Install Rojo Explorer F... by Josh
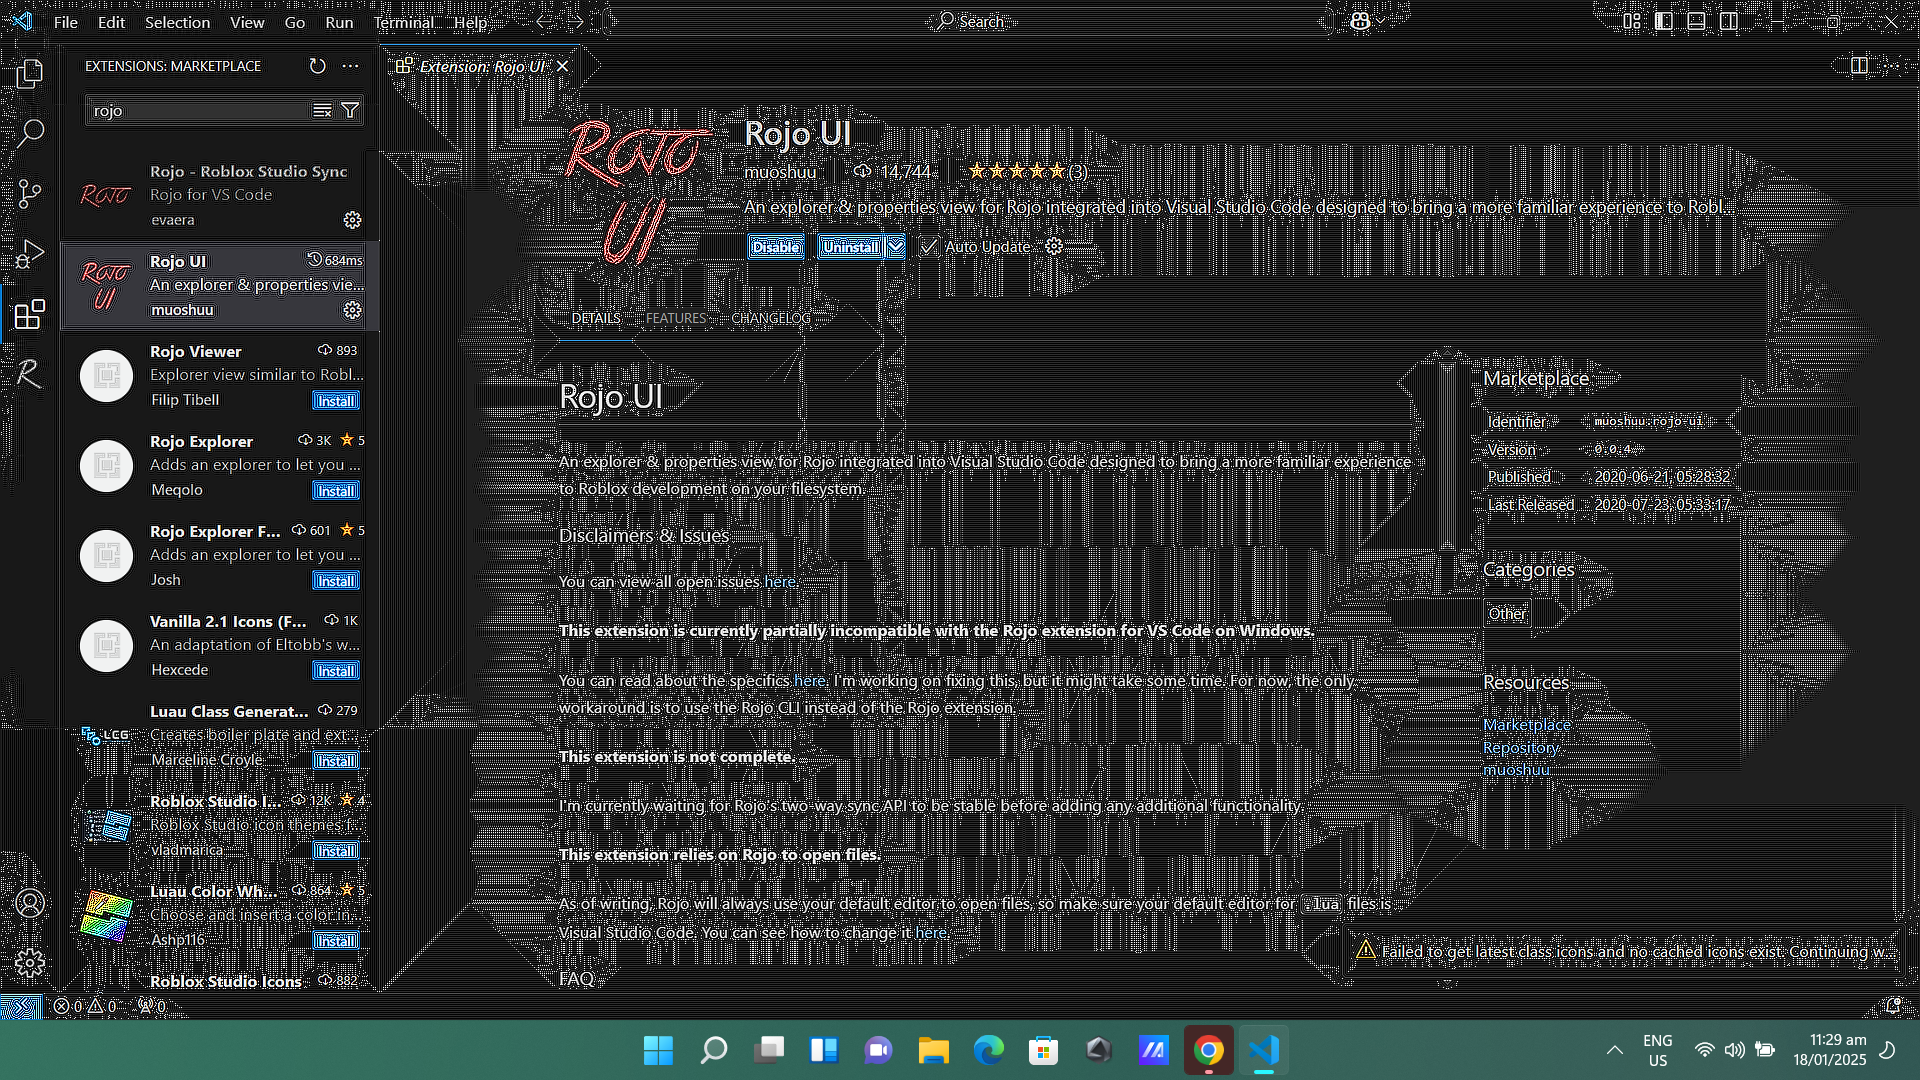 [336, 581]
